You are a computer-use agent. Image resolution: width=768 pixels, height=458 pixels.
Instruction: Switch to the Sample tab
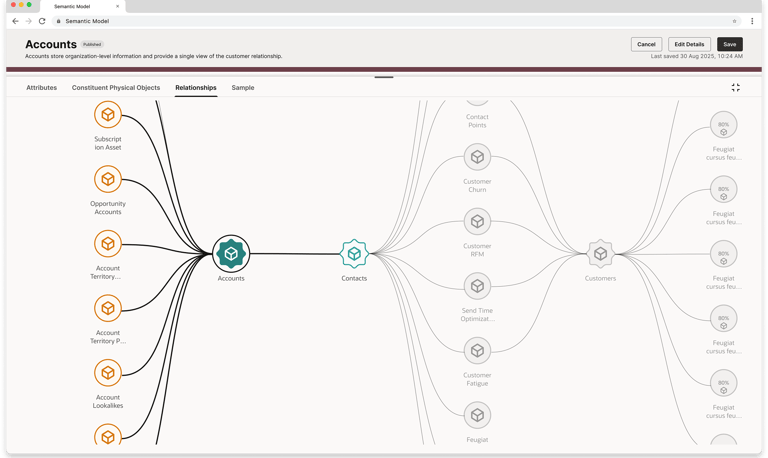(243, 88)
